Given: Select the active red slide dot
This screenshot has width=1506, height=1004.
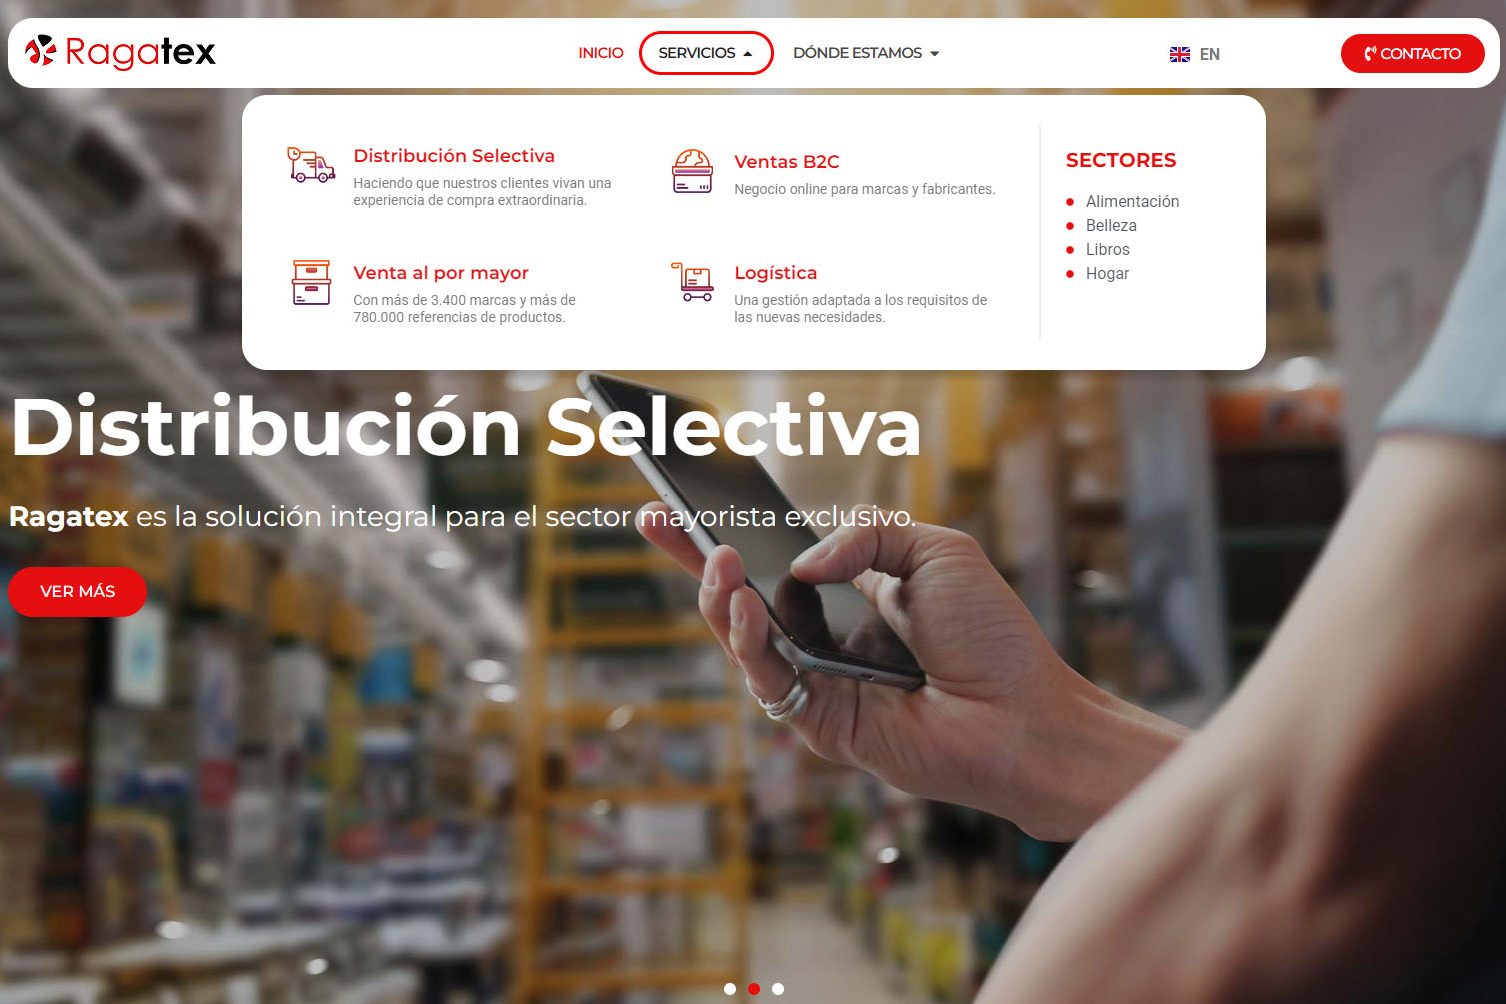Looking at the screenshot, I should [x=754, y=989].
